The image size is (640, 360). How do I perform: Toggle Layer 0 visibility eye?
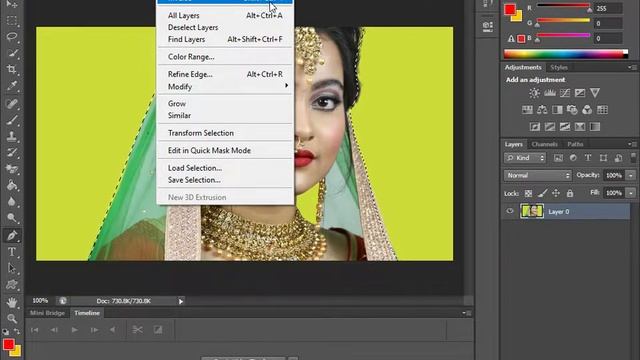[510, 211]
